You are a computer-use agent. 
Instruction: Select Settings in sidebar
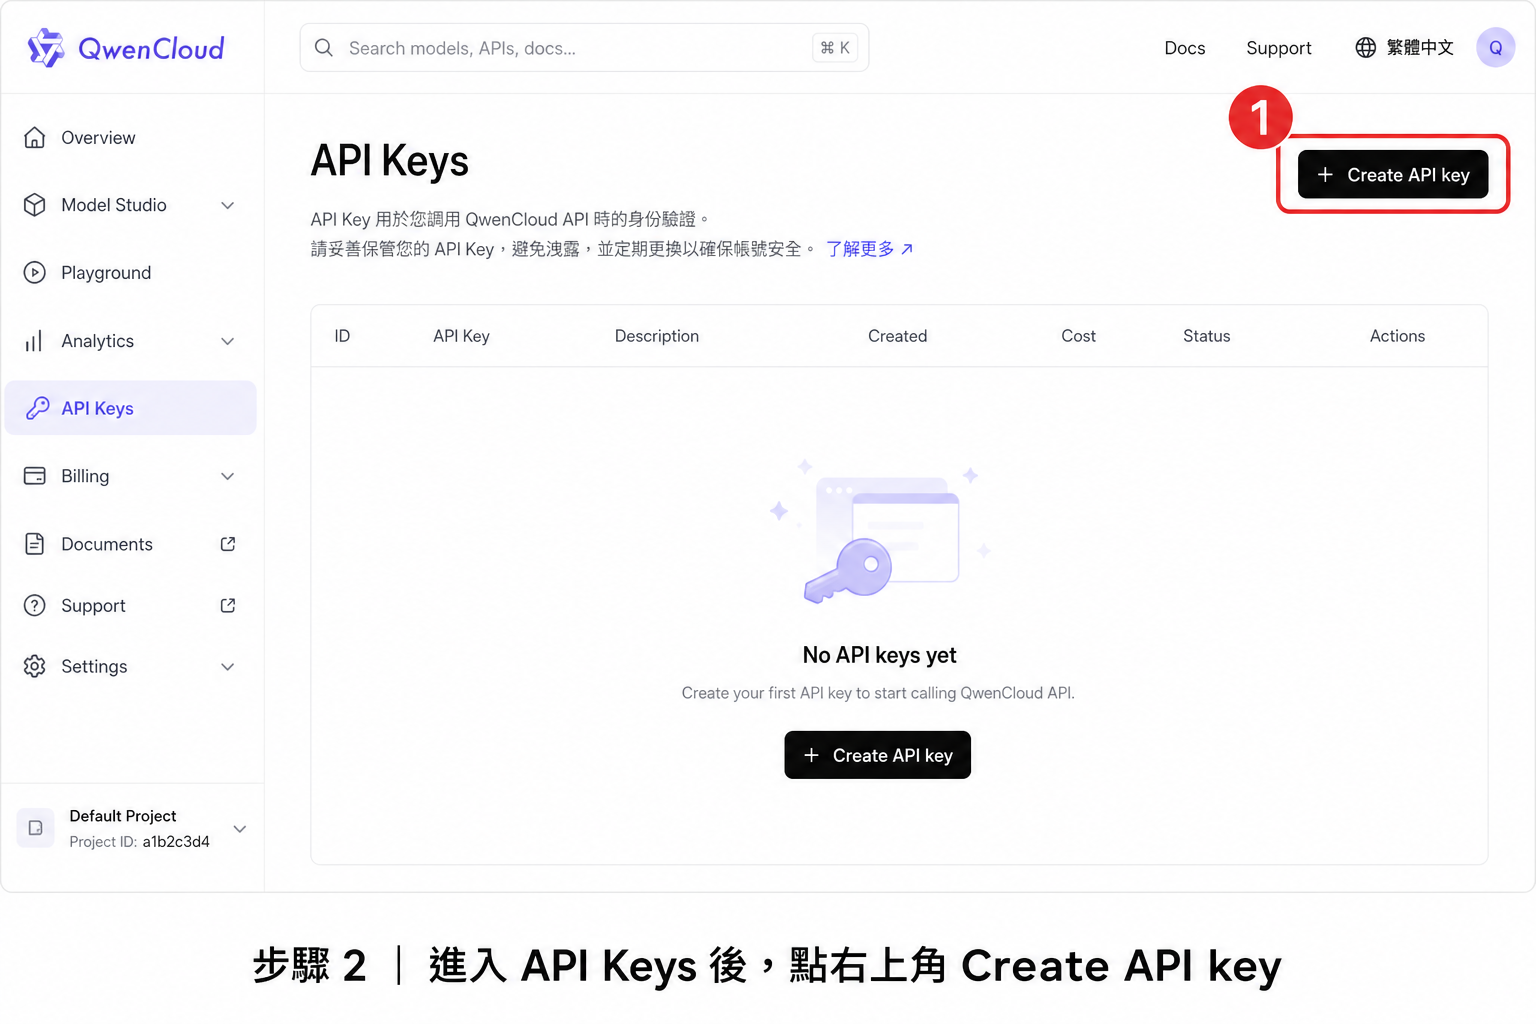click(130, 667)
